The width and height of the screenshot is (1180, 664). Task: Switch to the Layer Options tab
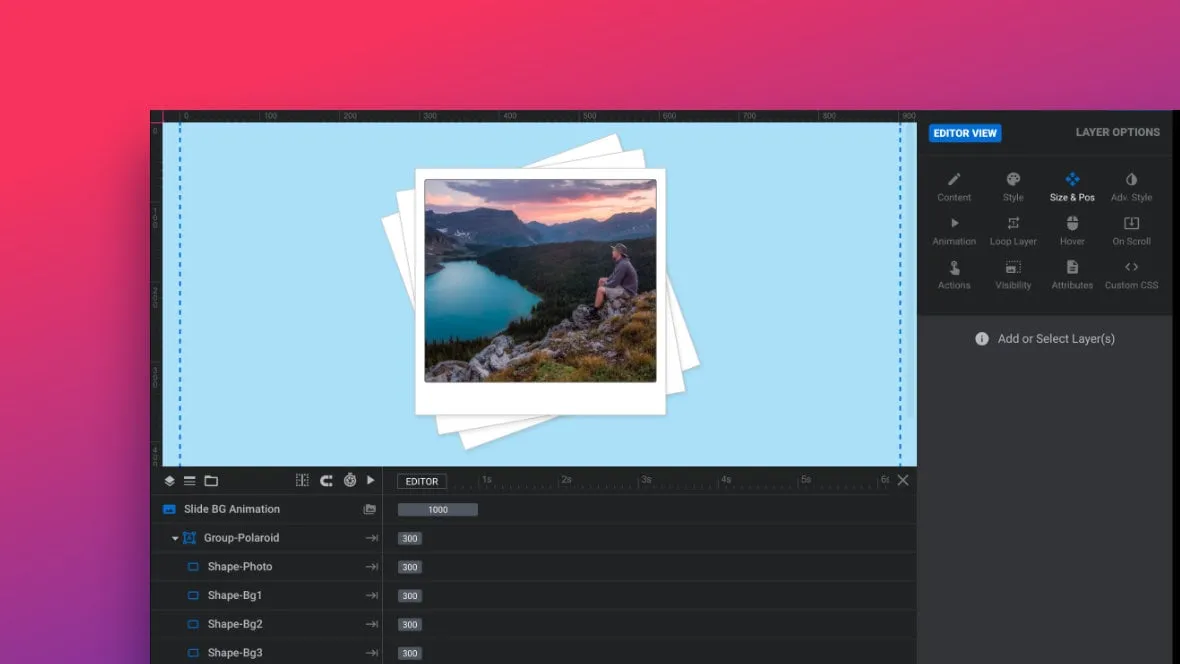tap(1117, 132)
